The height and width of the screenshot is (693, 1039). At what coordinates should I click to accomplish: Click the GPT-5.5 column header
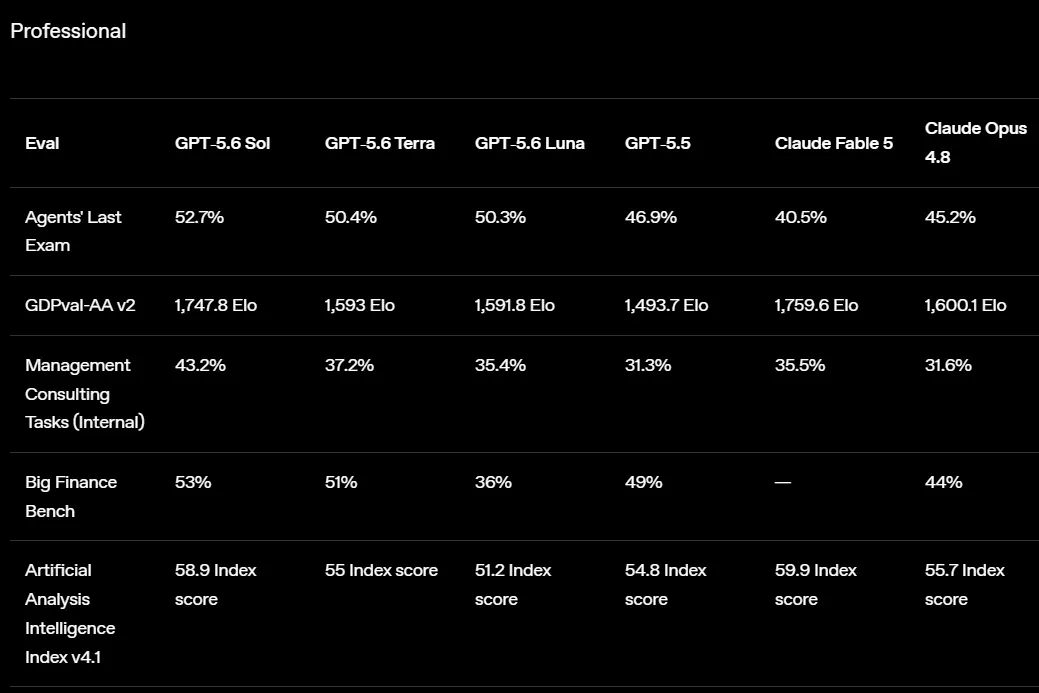[x=657, y=143]
